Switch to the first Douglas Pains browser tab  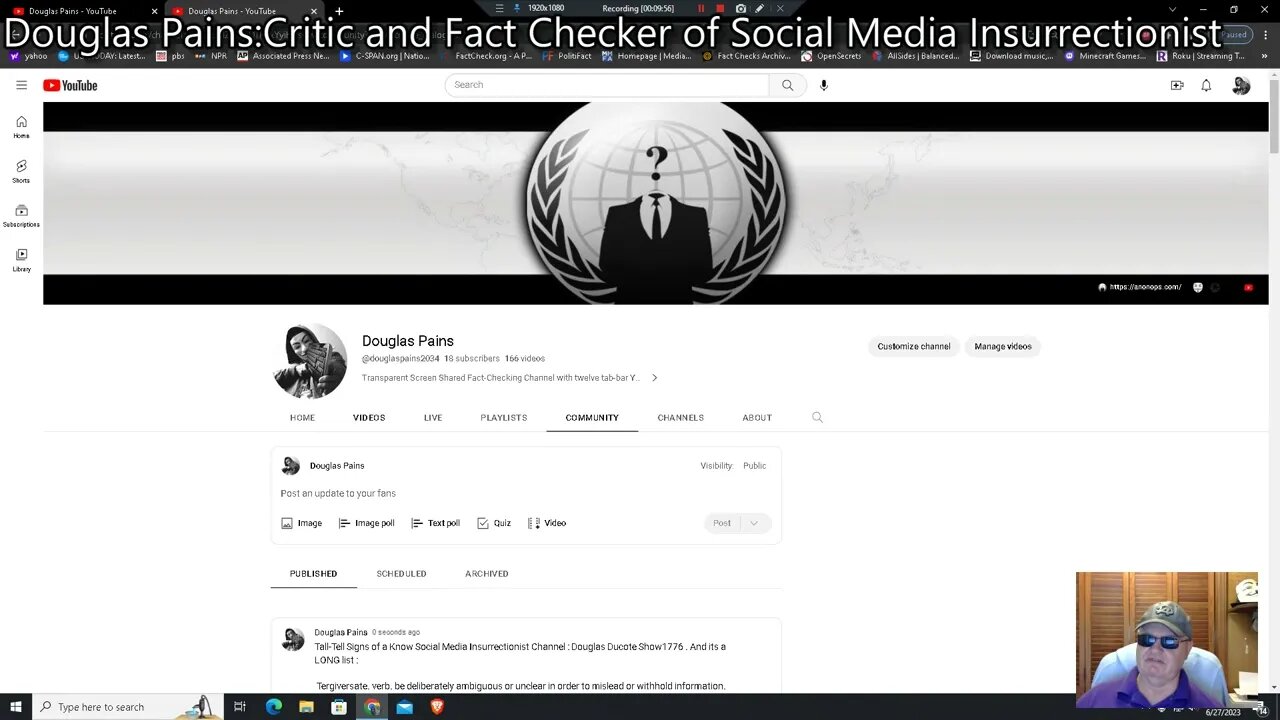[79, 11]
